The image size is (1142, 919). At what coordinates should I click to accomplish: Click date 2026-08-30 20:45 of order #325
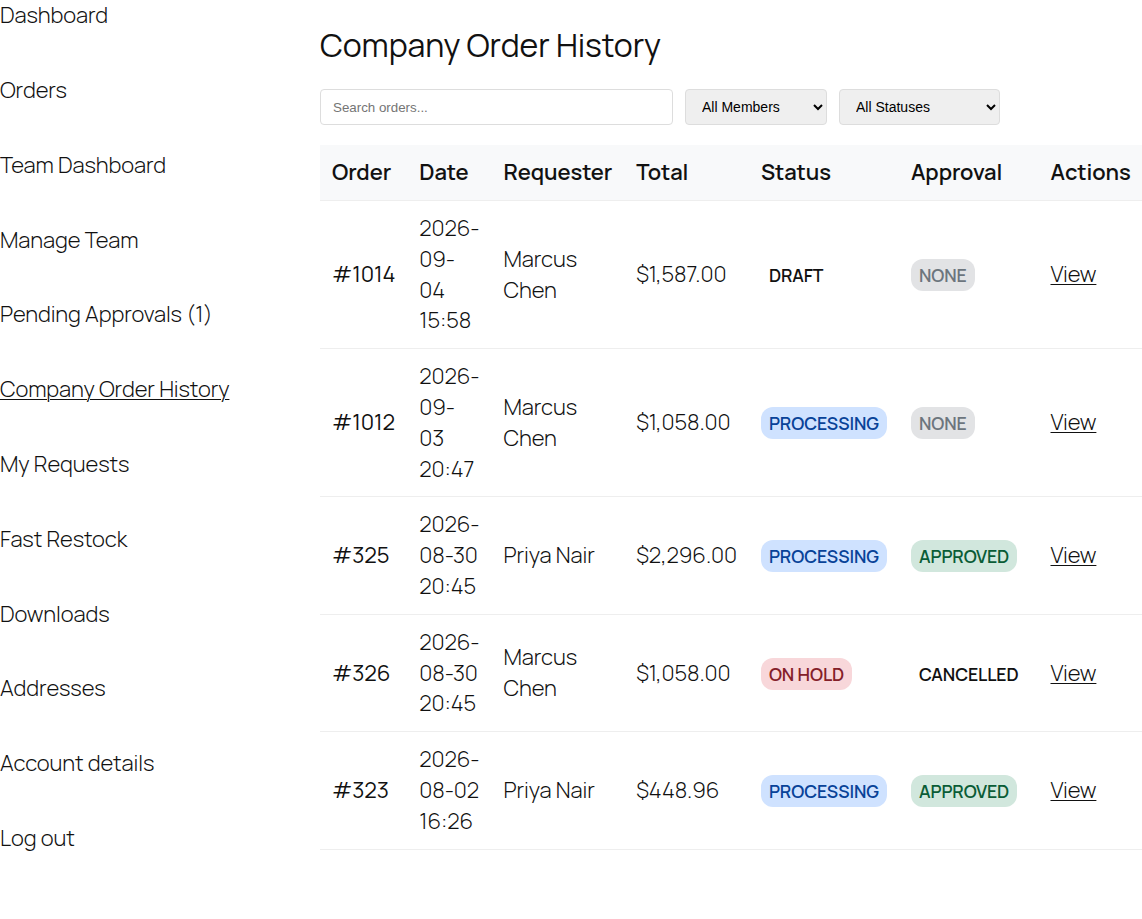449,556
